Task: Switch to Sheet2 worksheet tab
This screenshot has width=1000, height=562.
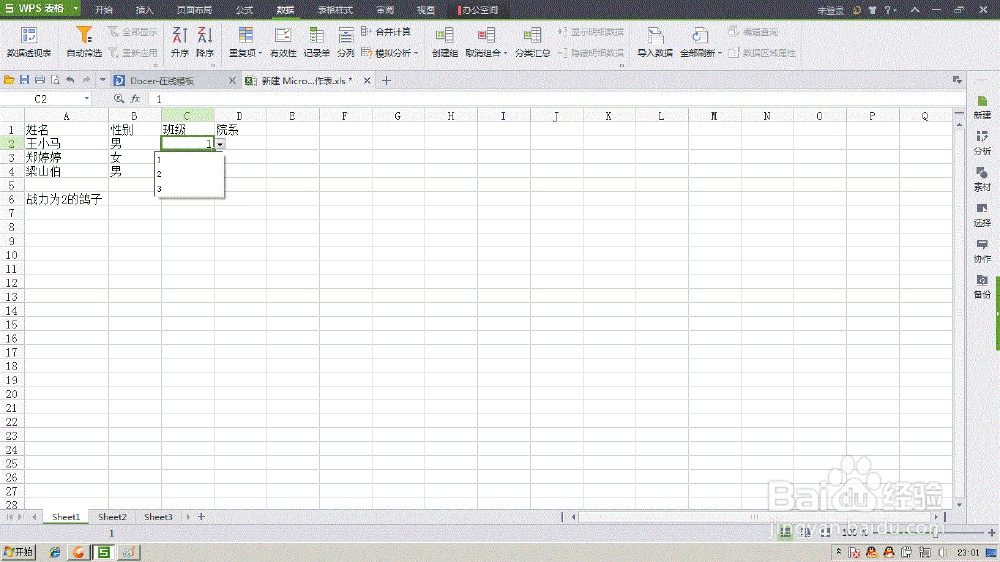Action: coord(112,517)
